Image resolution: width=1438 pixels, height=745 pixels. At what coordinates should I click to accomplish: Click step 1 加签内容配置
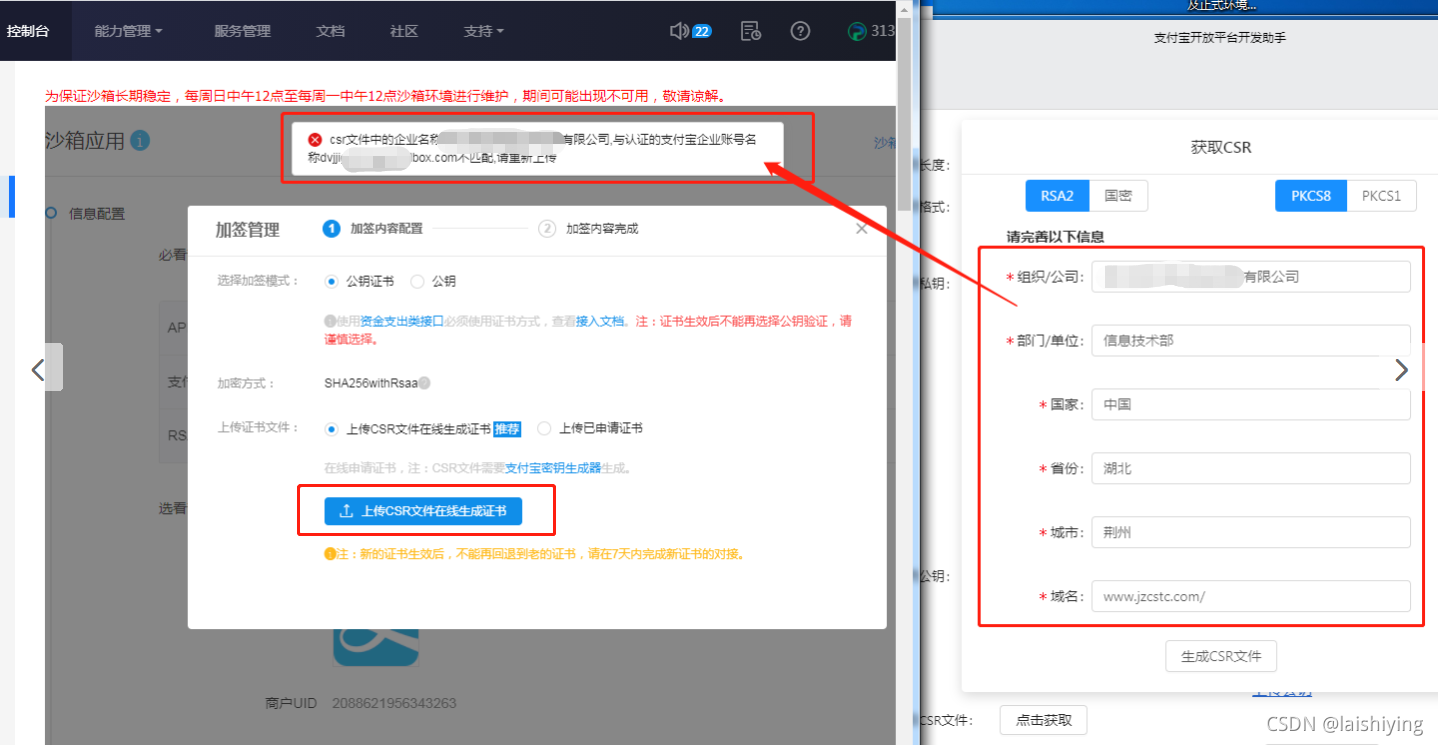click(x=373, y=229)
